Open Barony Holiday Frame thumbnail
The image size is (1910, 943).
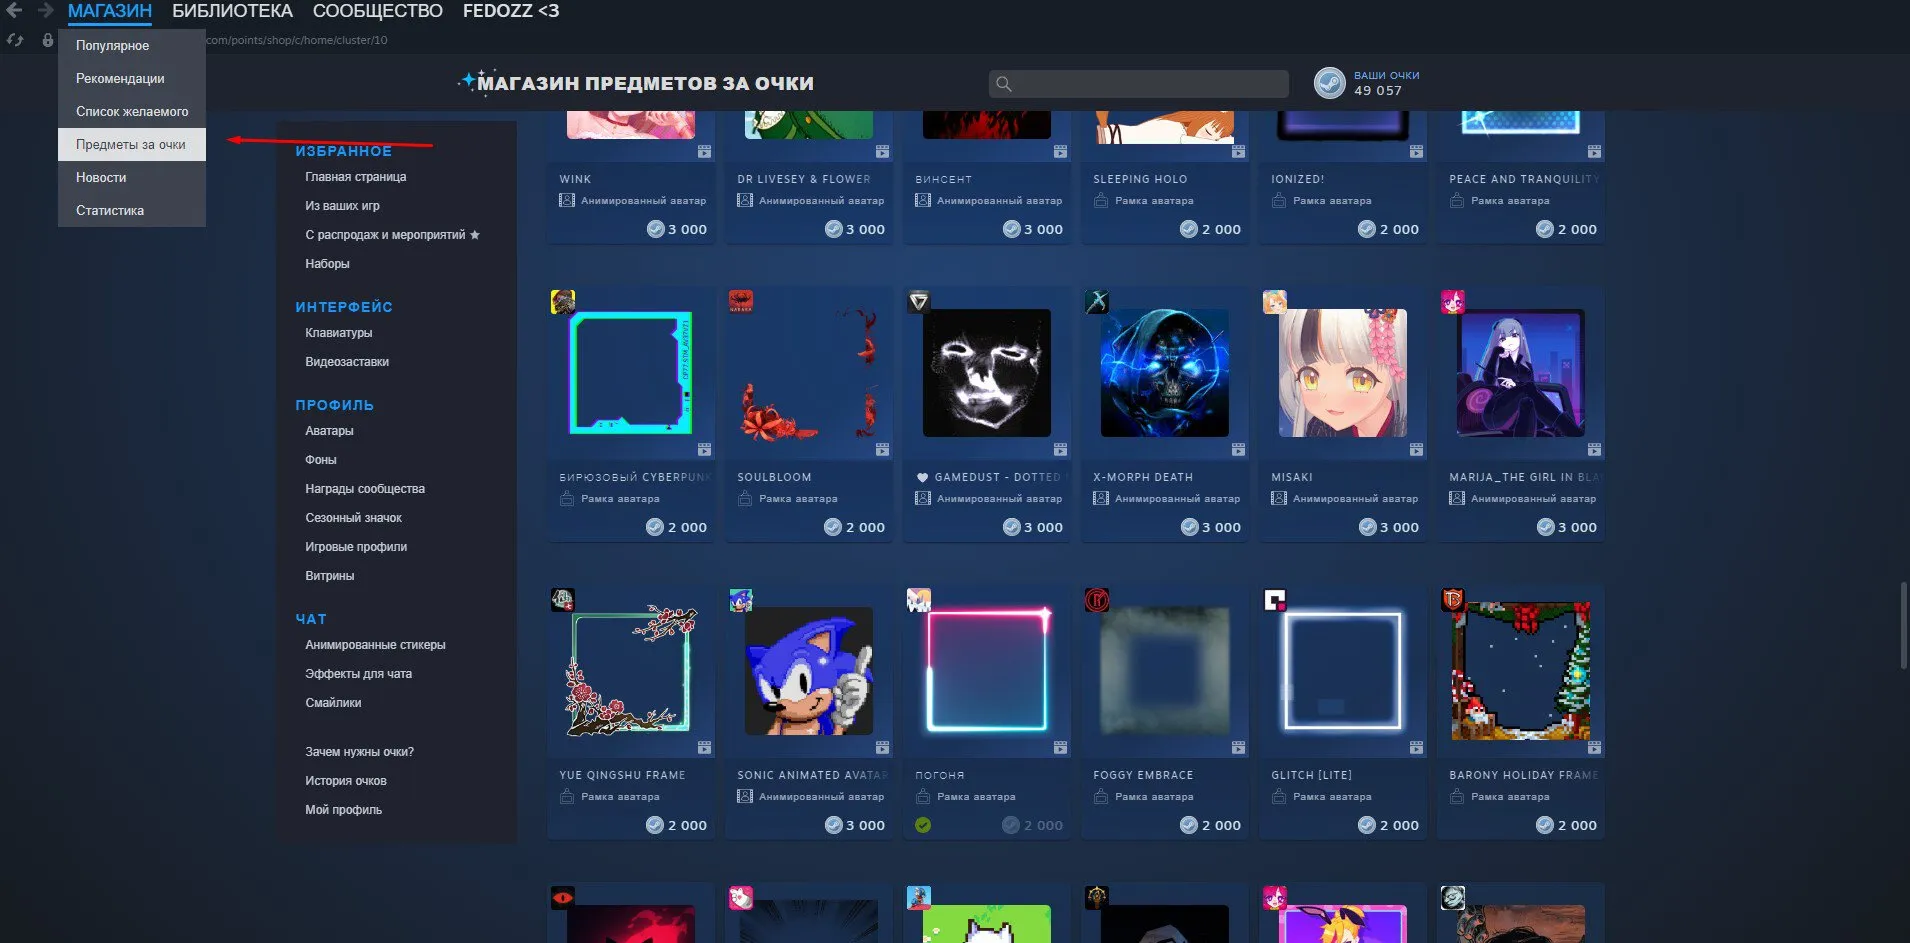tap(1521, 671)
